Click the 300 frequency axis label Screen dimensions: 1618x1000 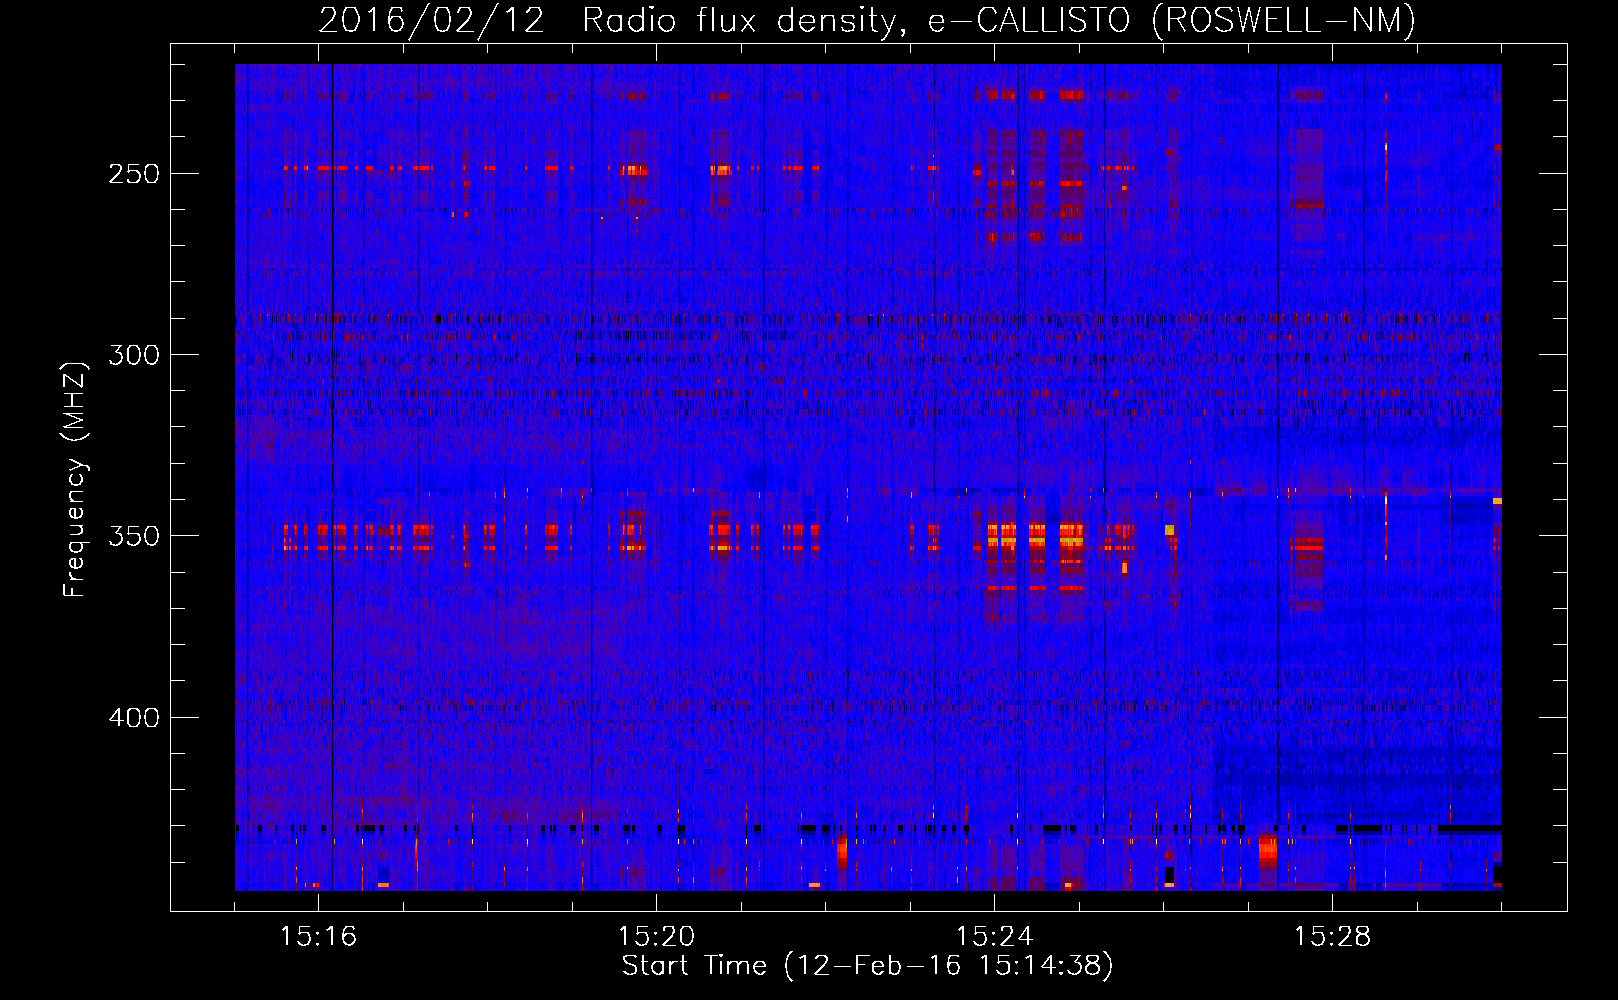pyautogui.click(x=133, y=355)
